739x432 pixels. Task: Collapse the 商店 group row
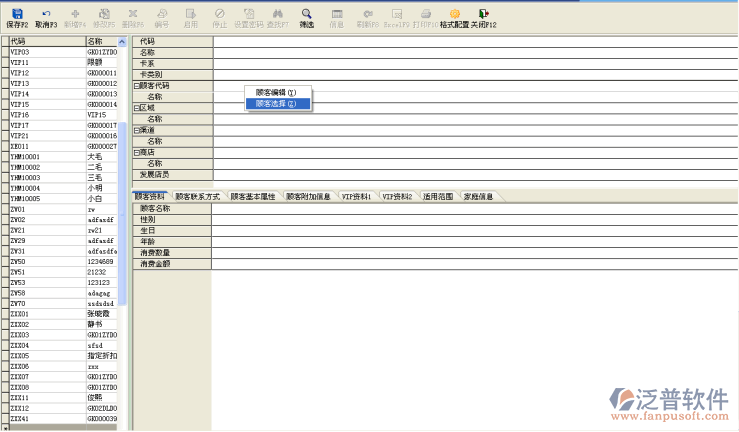pos(136,152)
